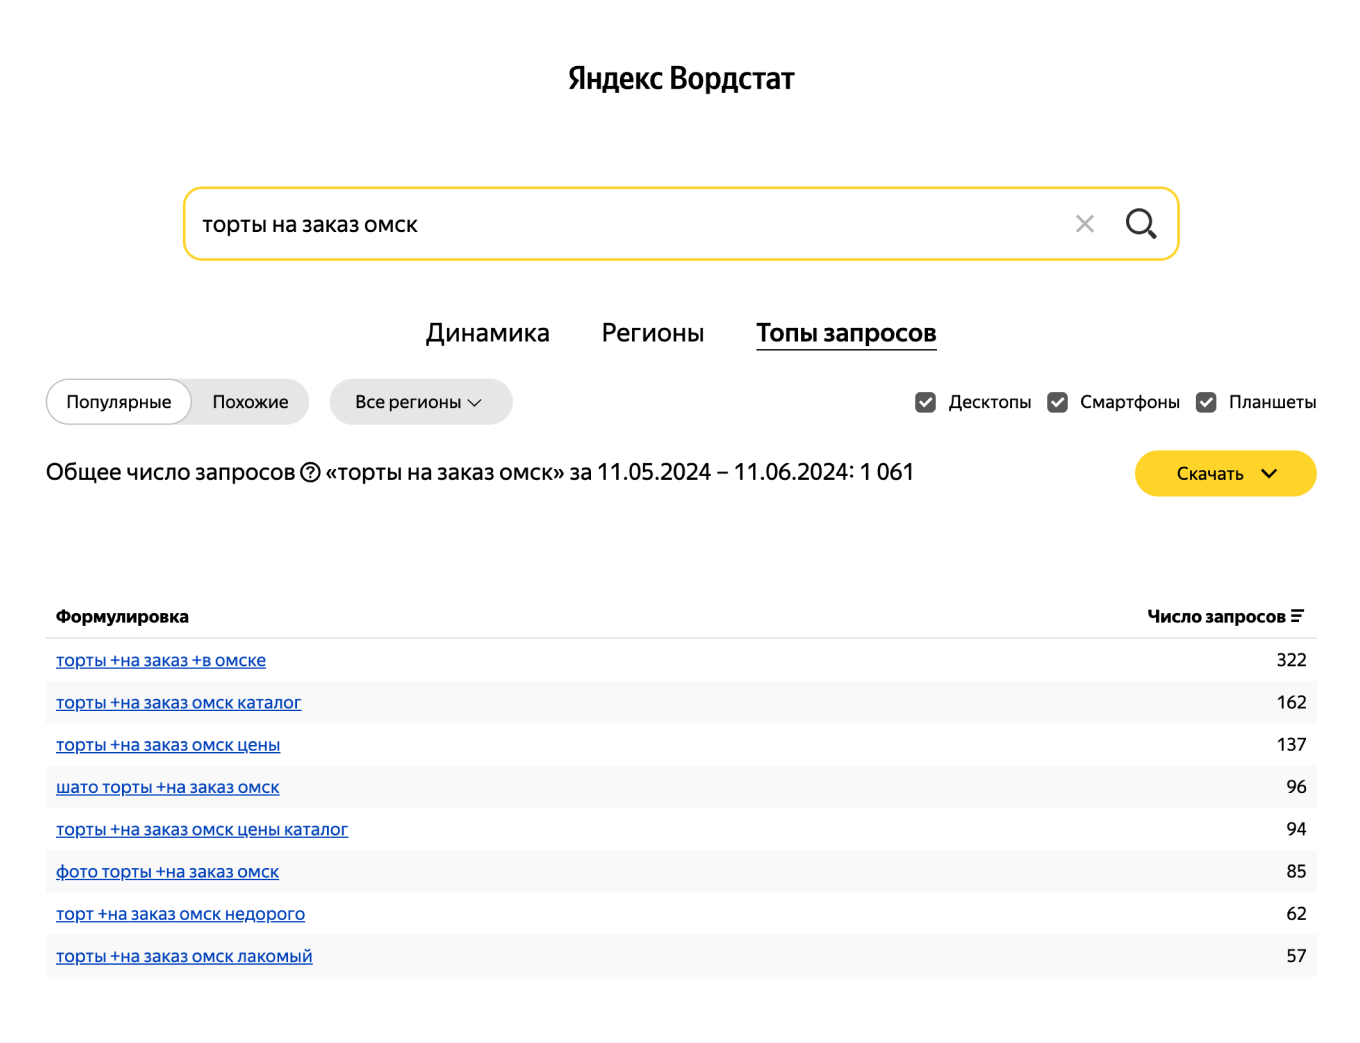Click the magnifying glass search icon

pyautogui.click(x=1141, y=224)
